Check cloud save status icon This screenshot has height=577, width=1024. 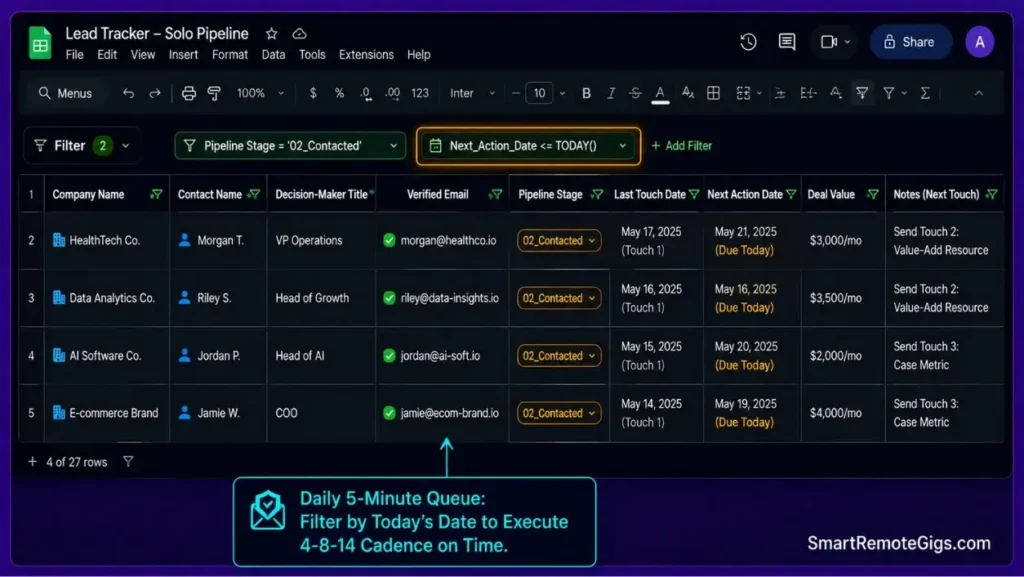click(299, 33)
